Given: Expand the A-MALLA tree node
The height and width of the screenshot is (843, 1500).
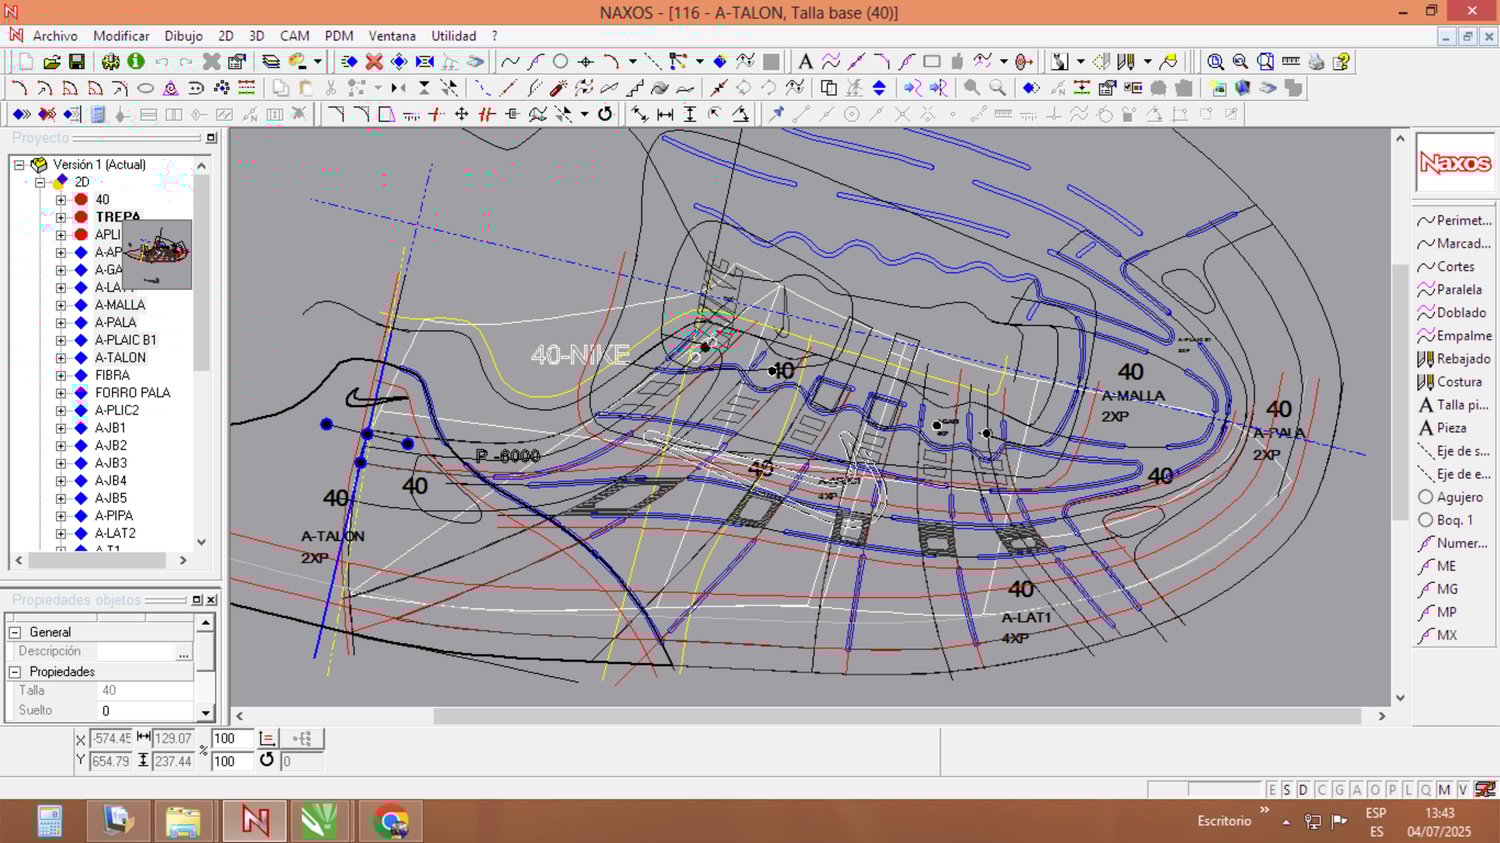Looking at the screenshot, I should (61, 305).
